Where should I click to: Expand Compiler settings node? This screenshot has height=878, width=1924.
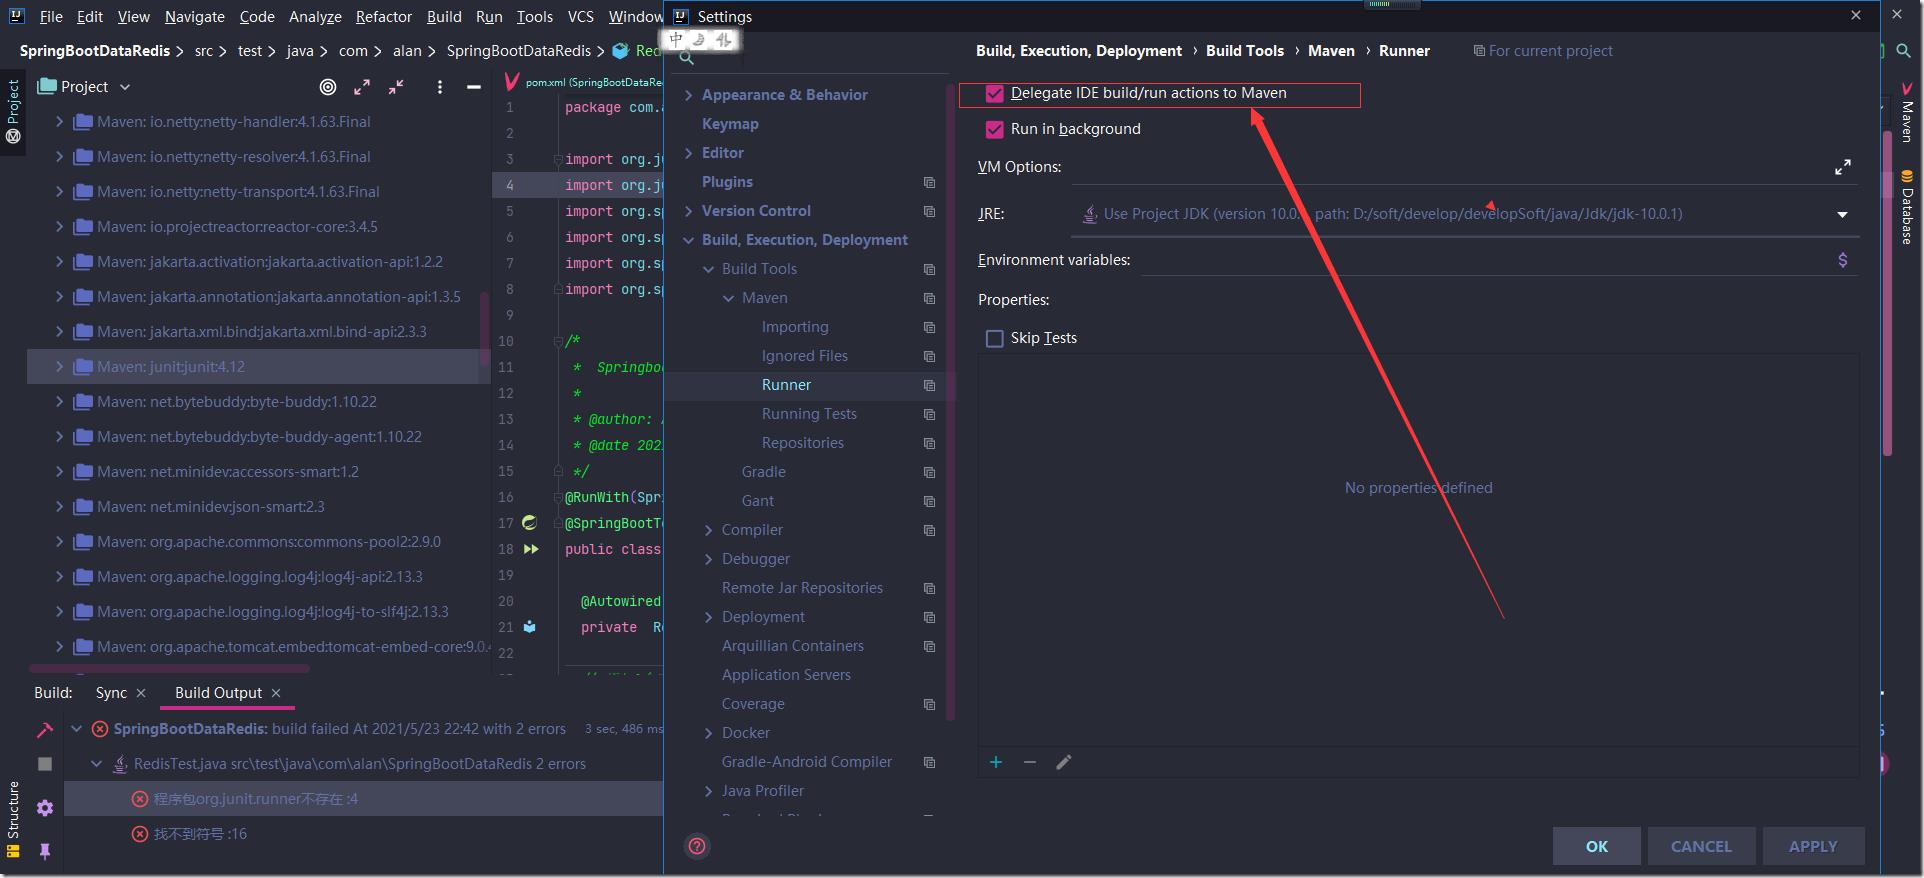[x=708, y=530]
